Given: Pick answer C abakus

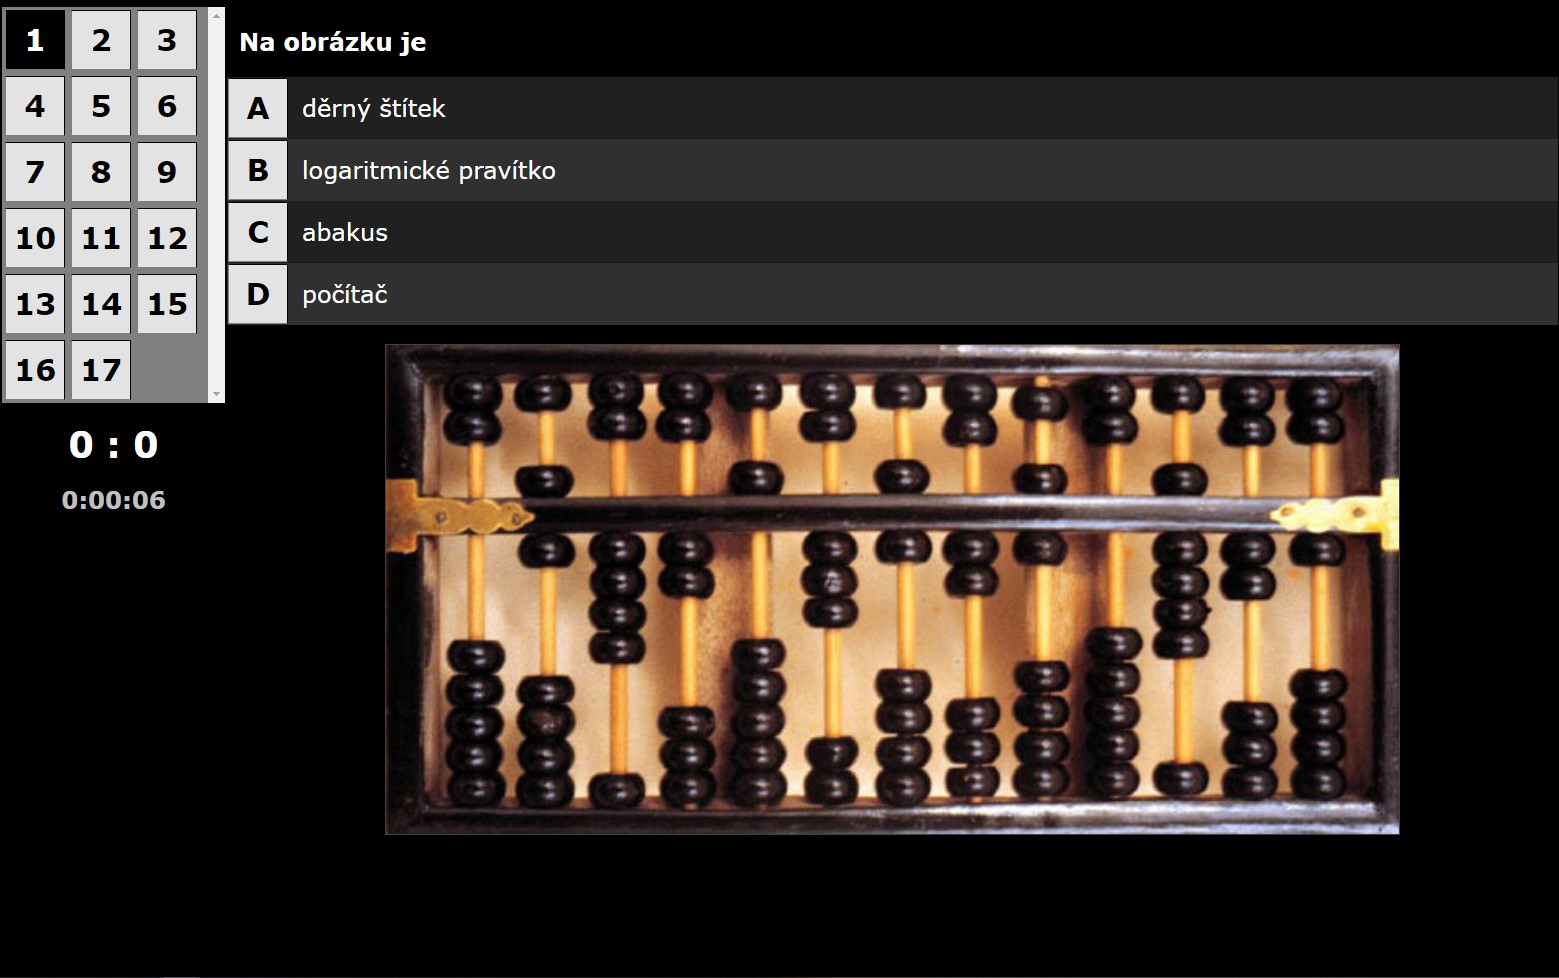Looking at the screenshot, I should [x=892, y=232].
